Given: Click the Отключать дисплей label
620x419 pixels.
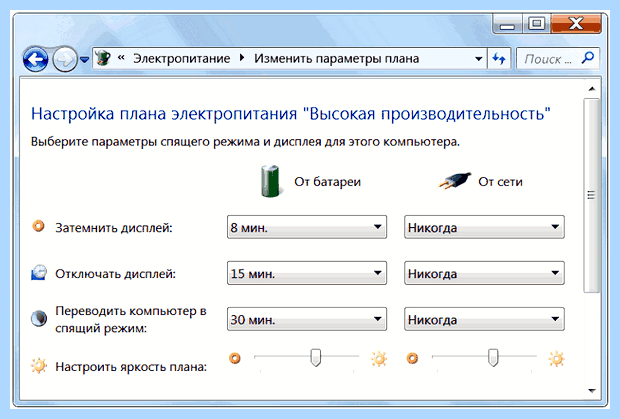Looking at the screenshot, I should tap(115, 274).
